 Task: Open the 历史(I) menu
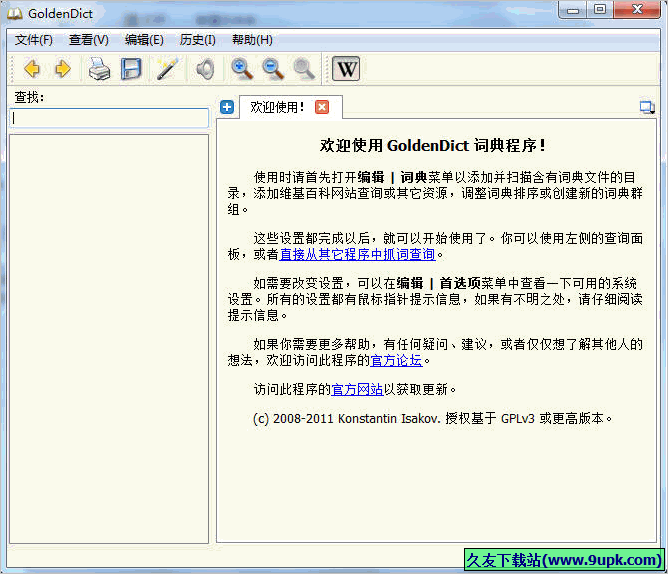click(197, 40)
